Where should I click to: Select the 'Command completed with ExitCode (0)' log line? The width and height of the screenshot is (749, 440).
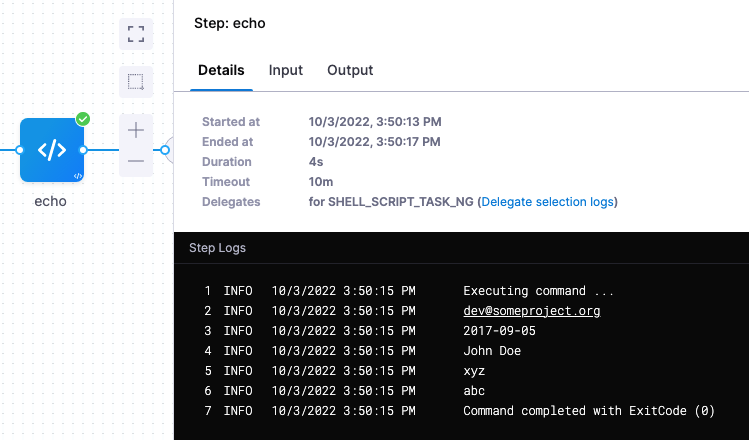589,411
